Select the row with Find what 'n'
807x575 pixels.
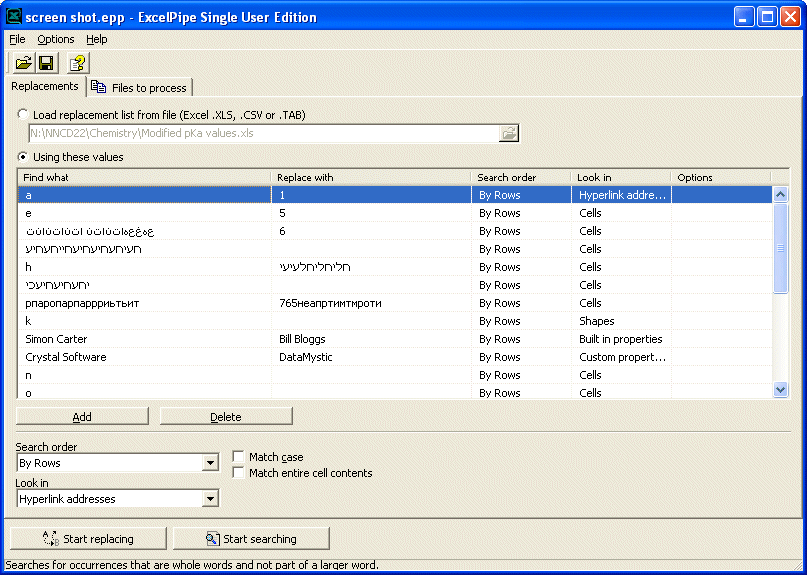(395, 375)
